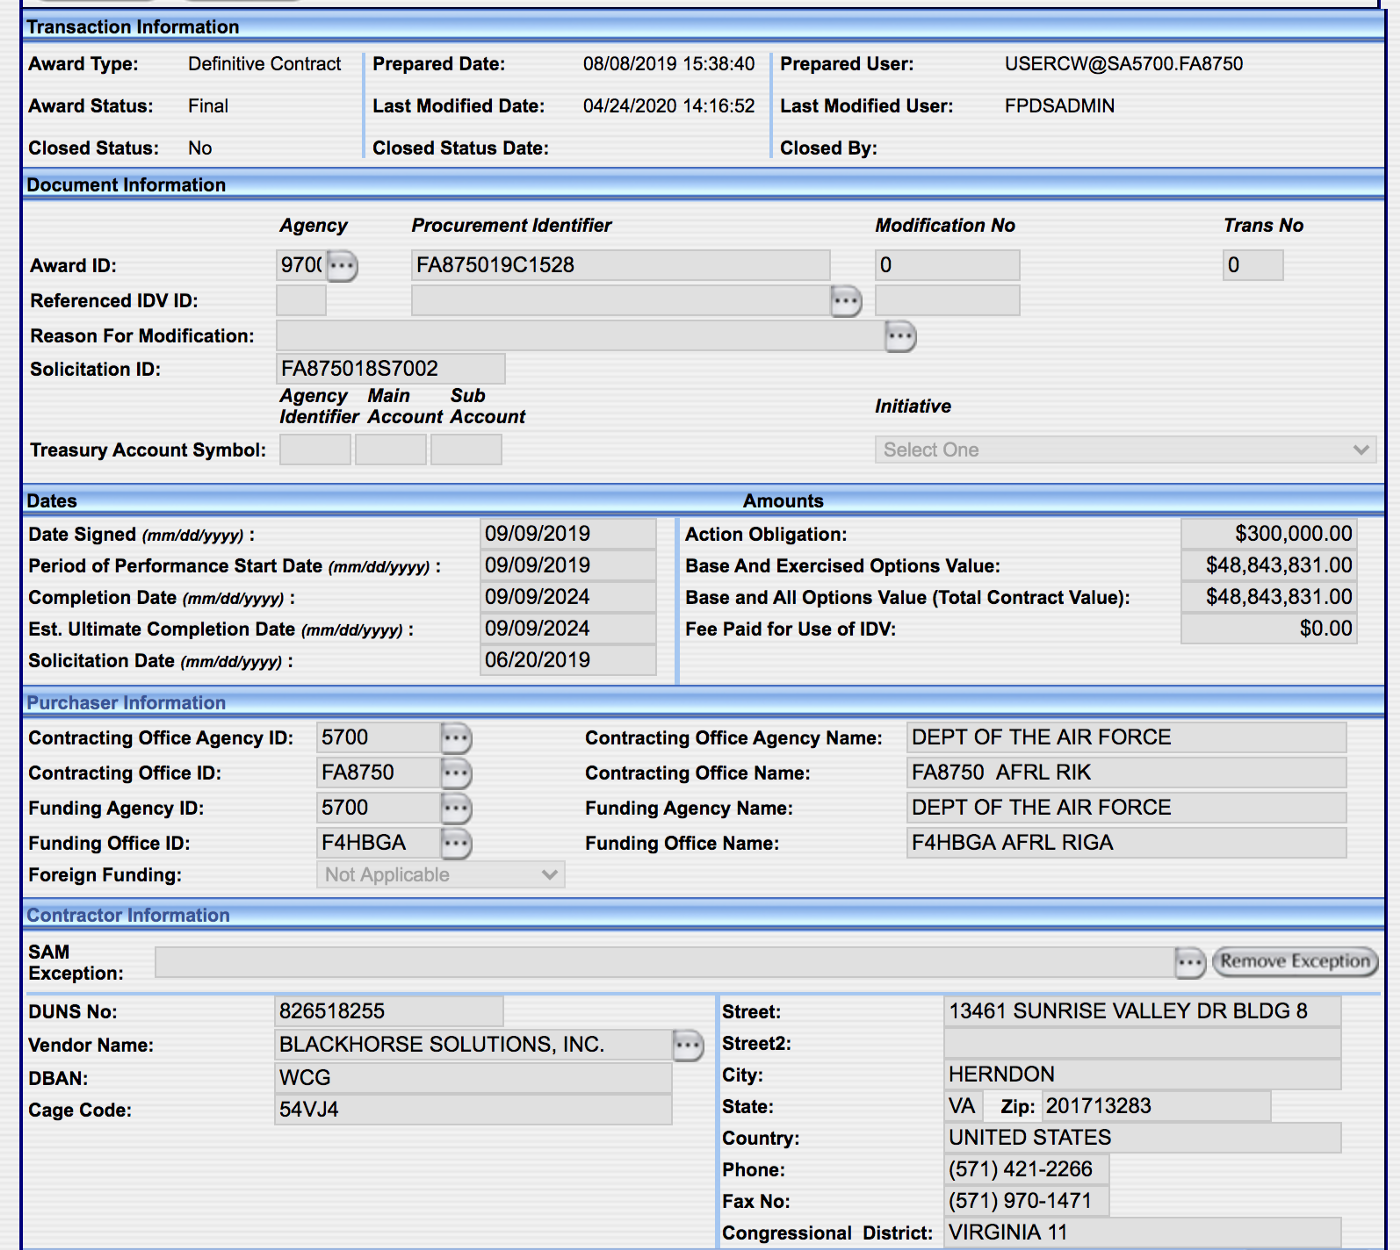Click the Procurement Identifier field FA875019C1528
The width and height of the screenshot is (1400, 1250).
coord(620,265)
